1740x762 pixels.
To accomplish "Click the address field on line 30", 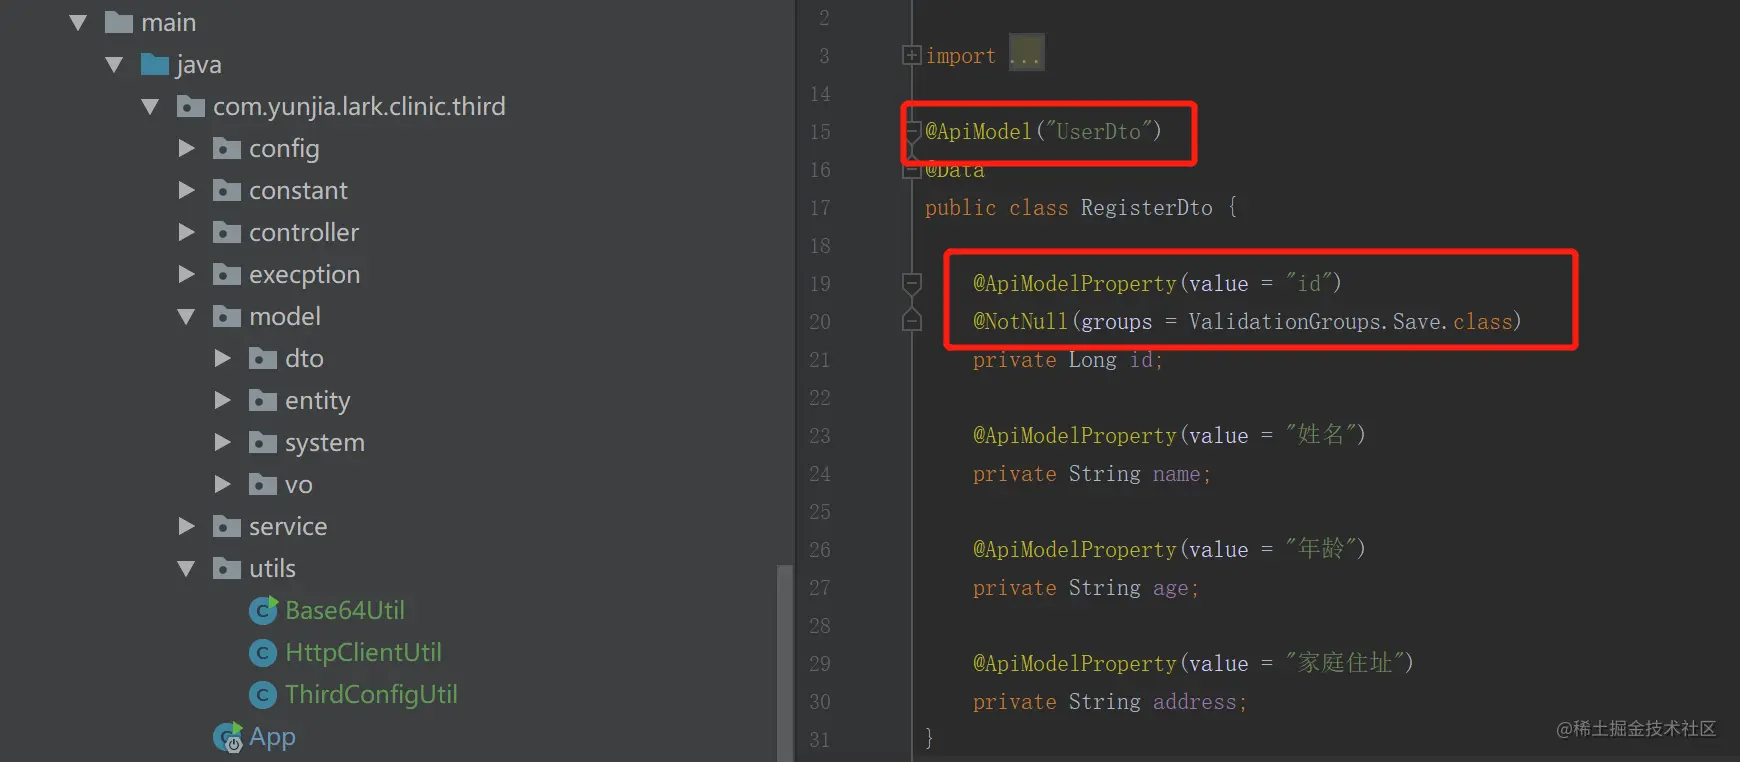I will click(1194, 702).
